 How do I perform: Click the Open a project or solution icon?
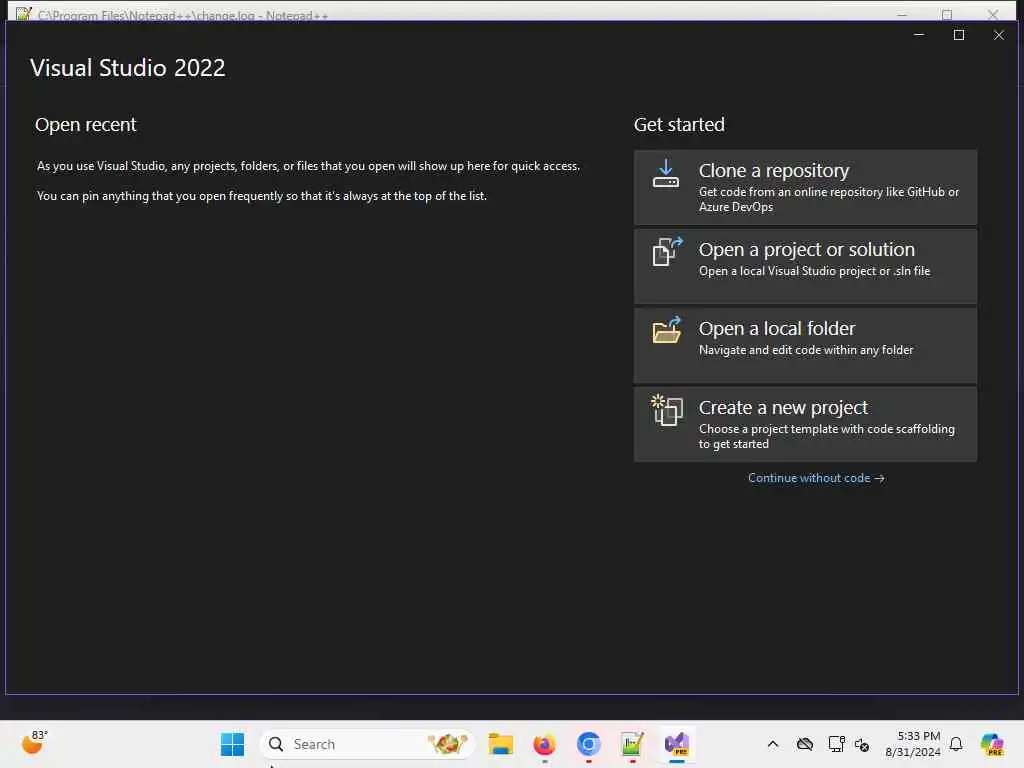point(667,251)
